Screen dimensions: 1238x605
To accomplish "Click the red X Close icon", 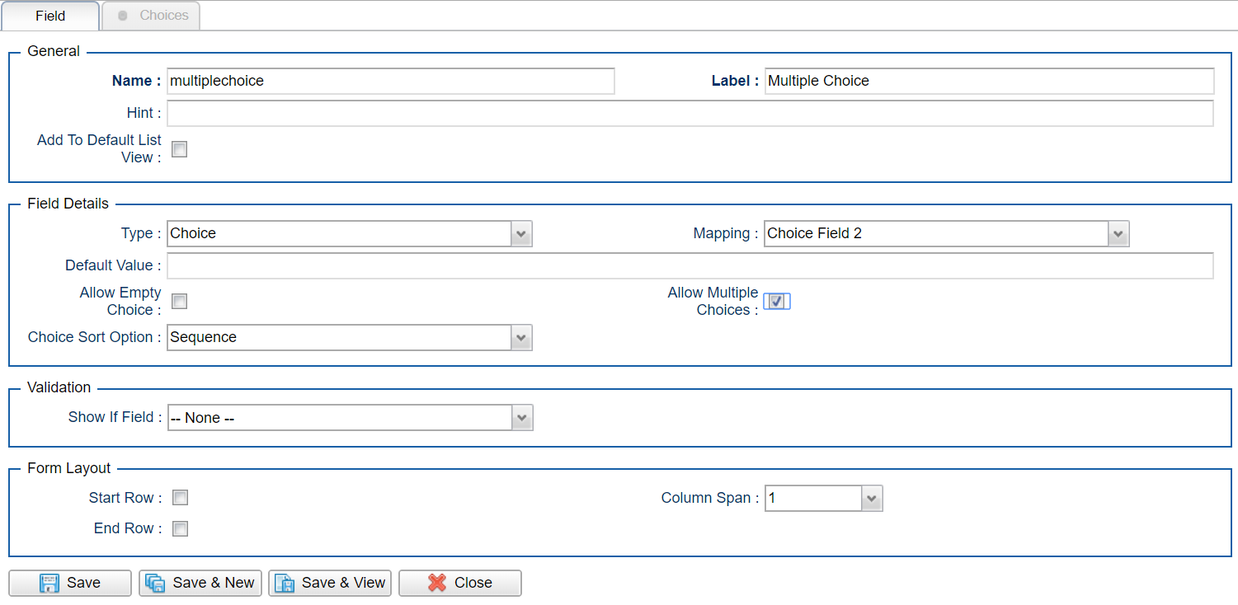I will point(437,583).
